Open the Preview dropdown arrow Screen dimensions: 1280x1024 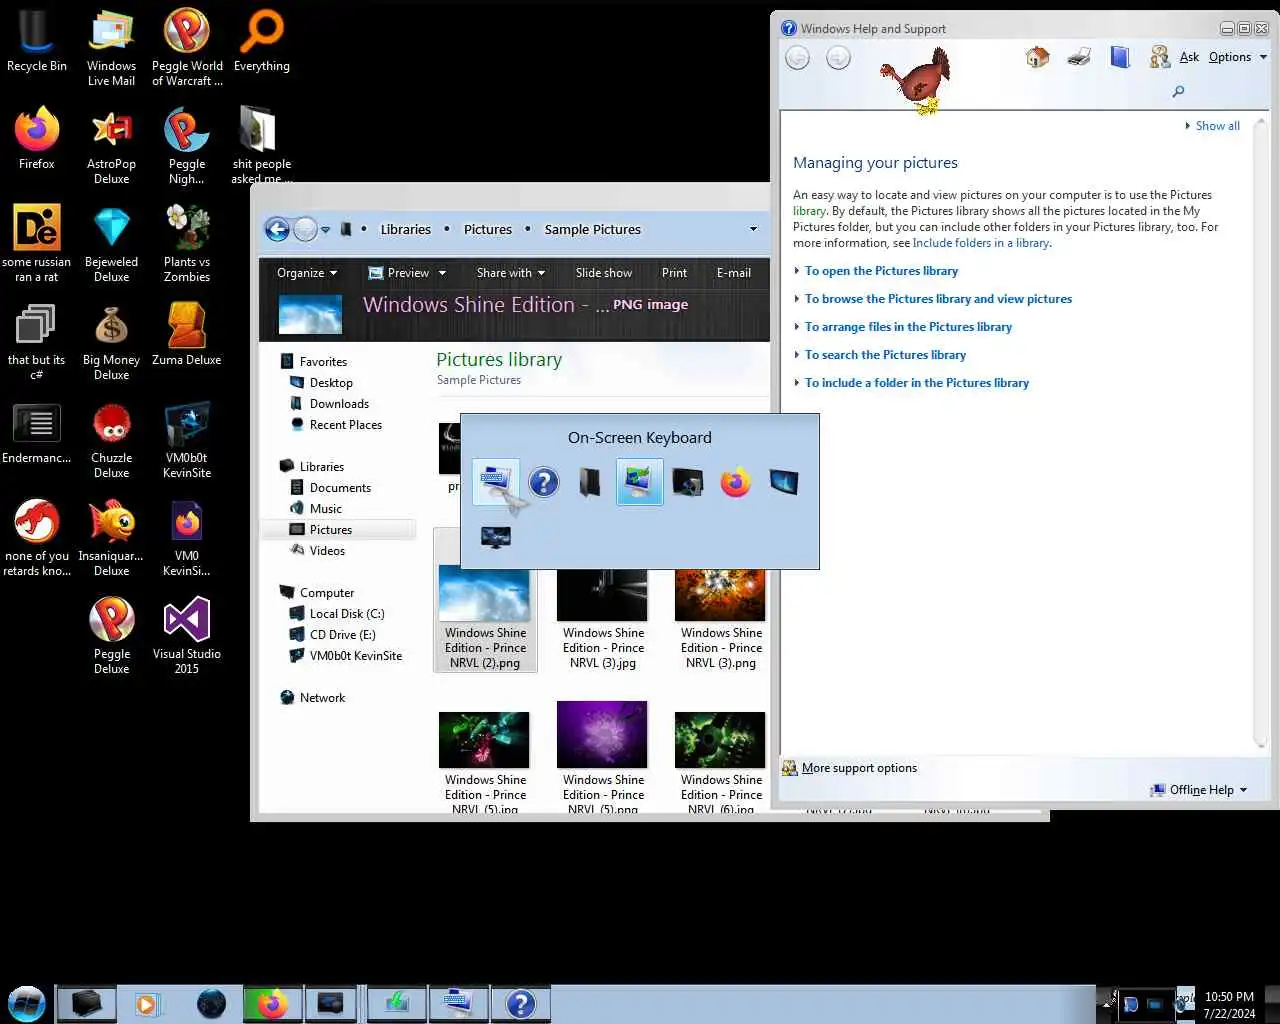(x=442, y=273)
